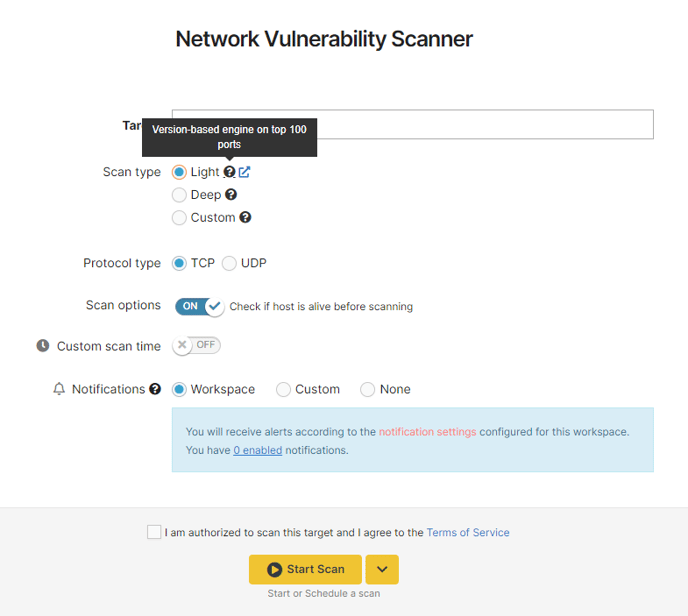The width and height of the screenshot is (688, 616).
Task: Select the Custom notifications option
Action: (283, 389)
